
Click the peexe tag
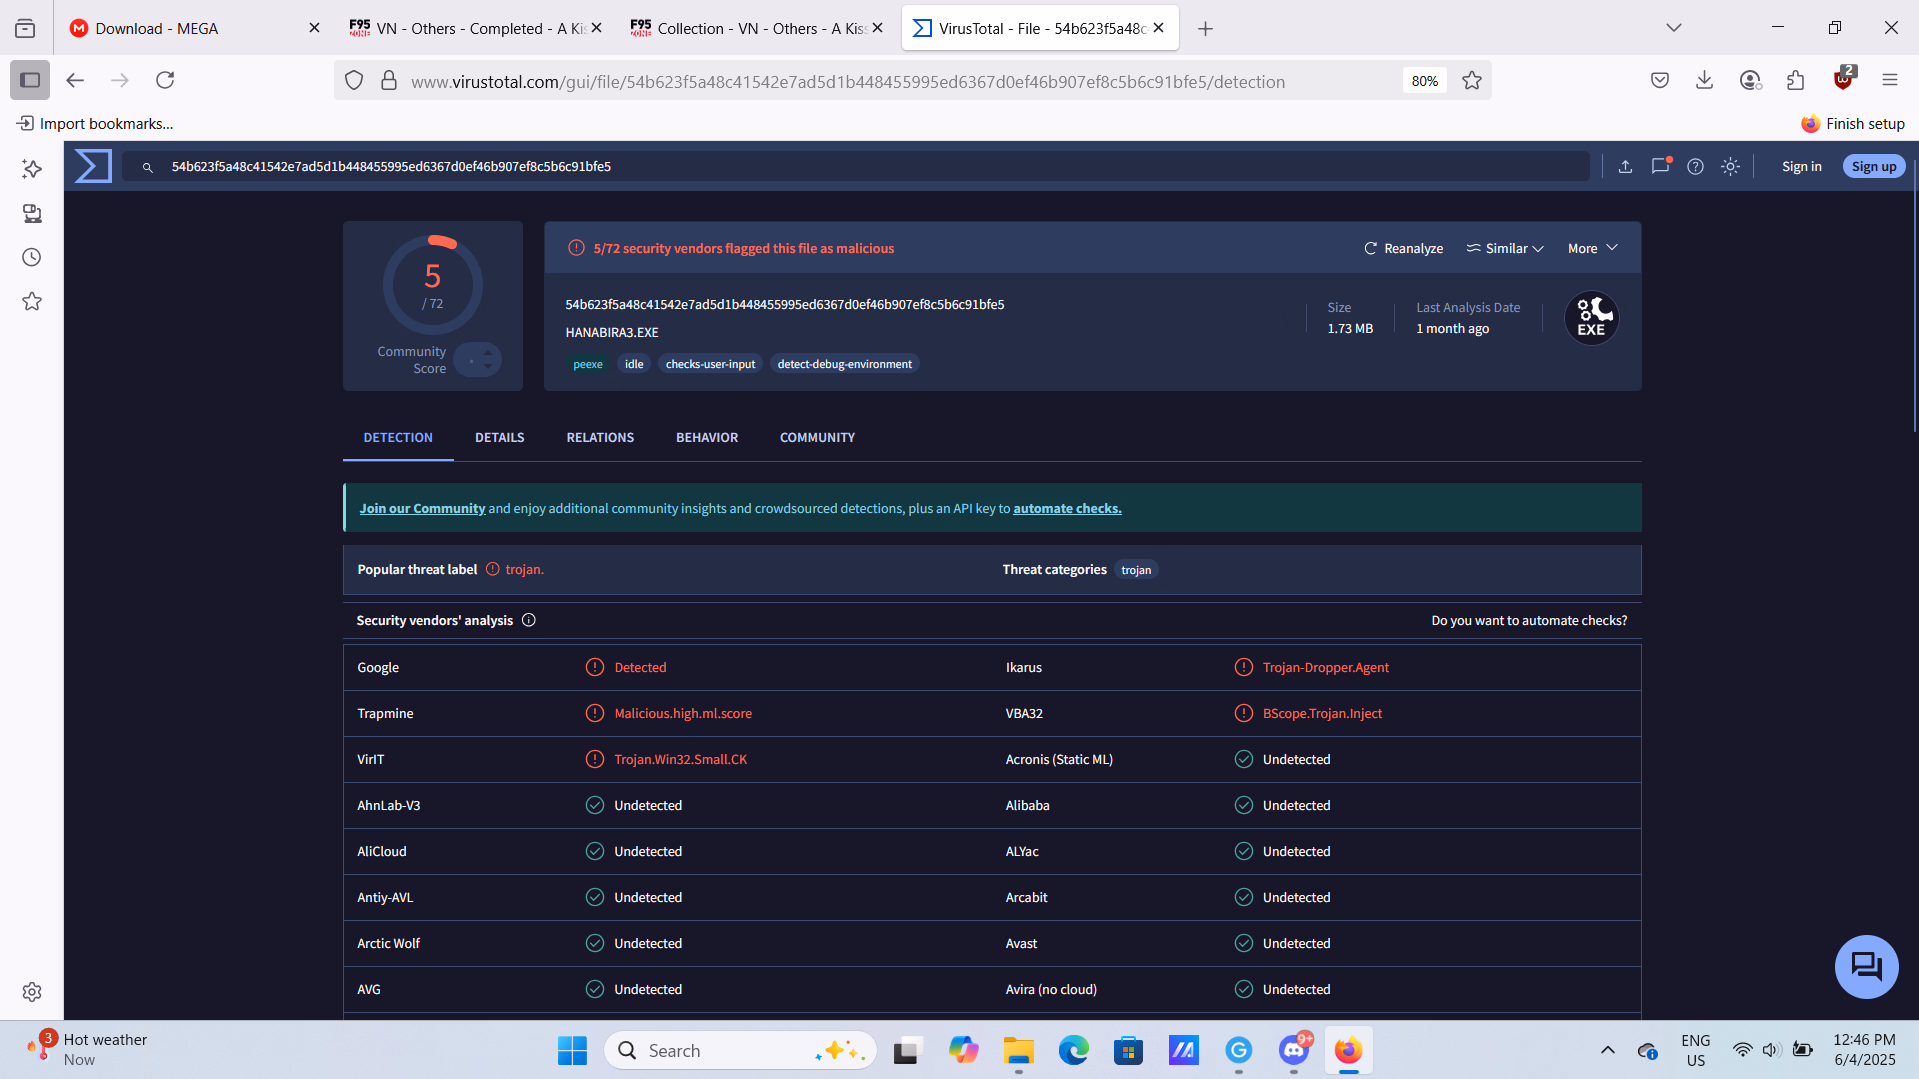point(588,364)
